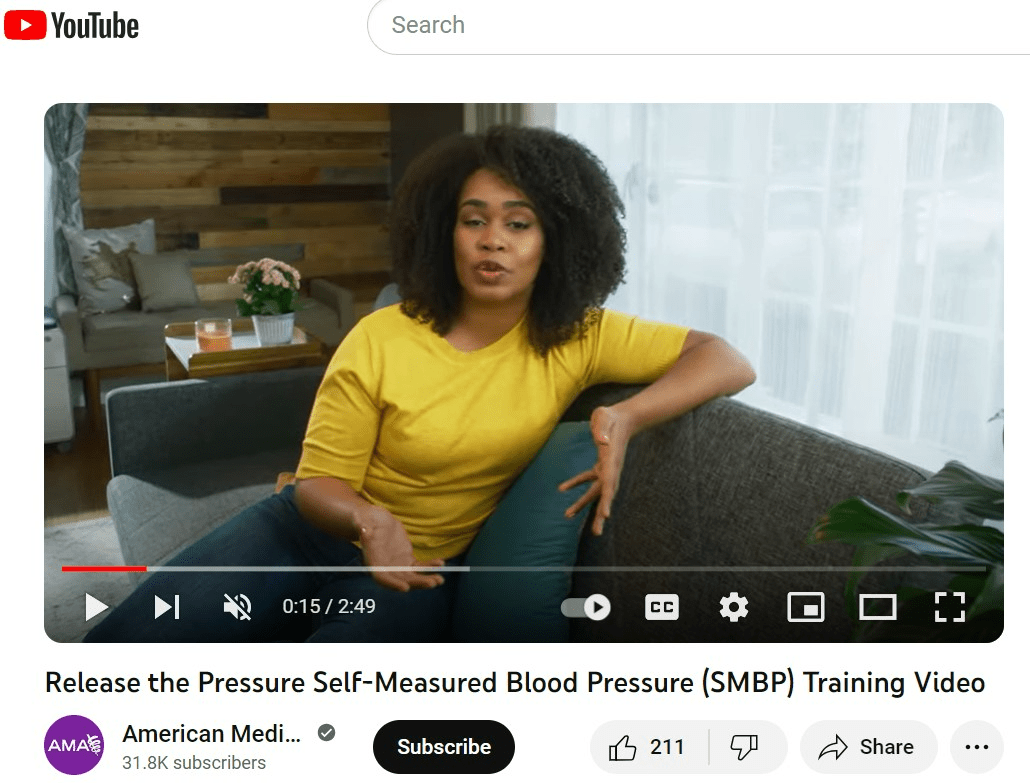
Task: Seek on the red video progress bar
Action: (104, 569)
